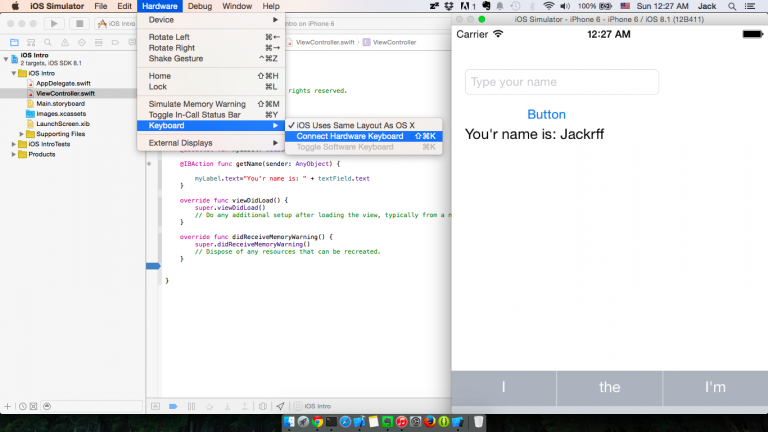Tap the blue Button in the simulator

coord(546,114)
